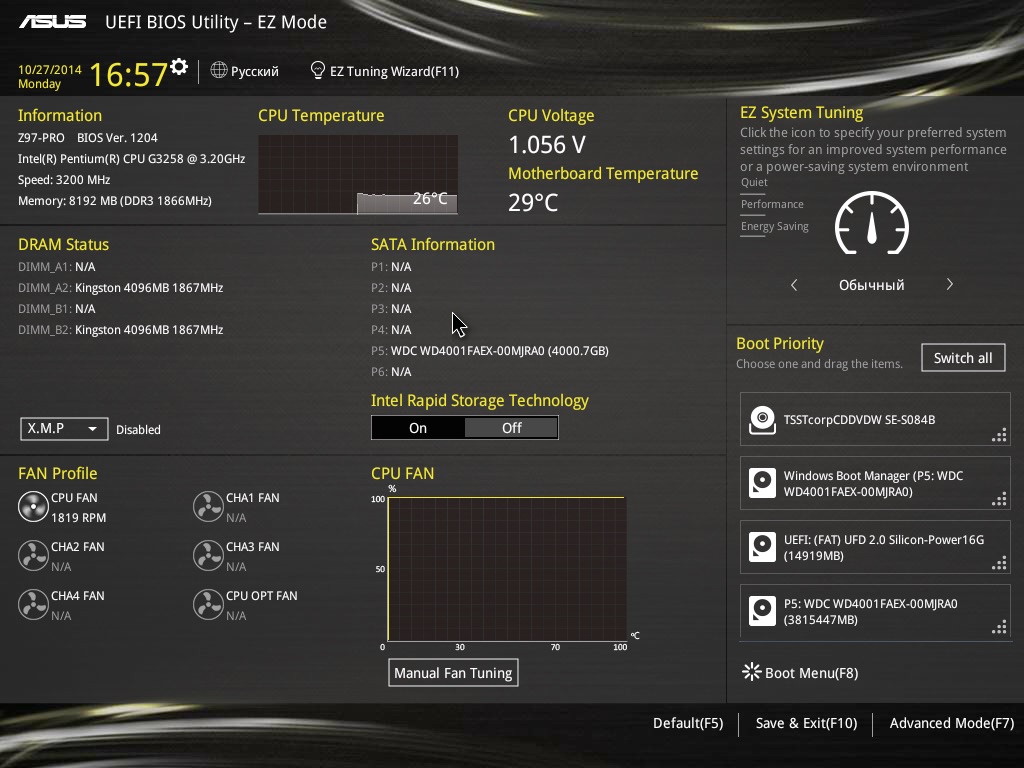Click the TSSTcorp optical drive disc icon
The width and height of the screenshot is (1024, 768).
[x=762, y=419]
